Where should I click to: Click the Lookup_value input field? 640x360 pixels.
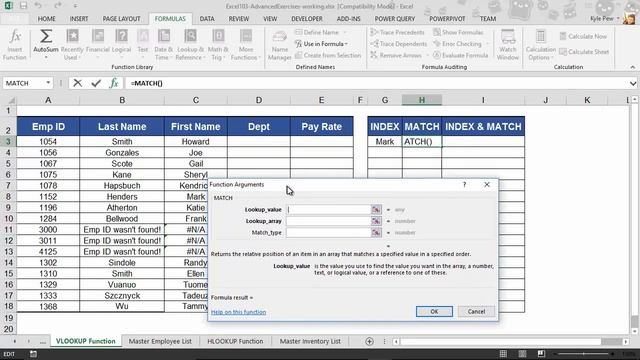(329, 209)
